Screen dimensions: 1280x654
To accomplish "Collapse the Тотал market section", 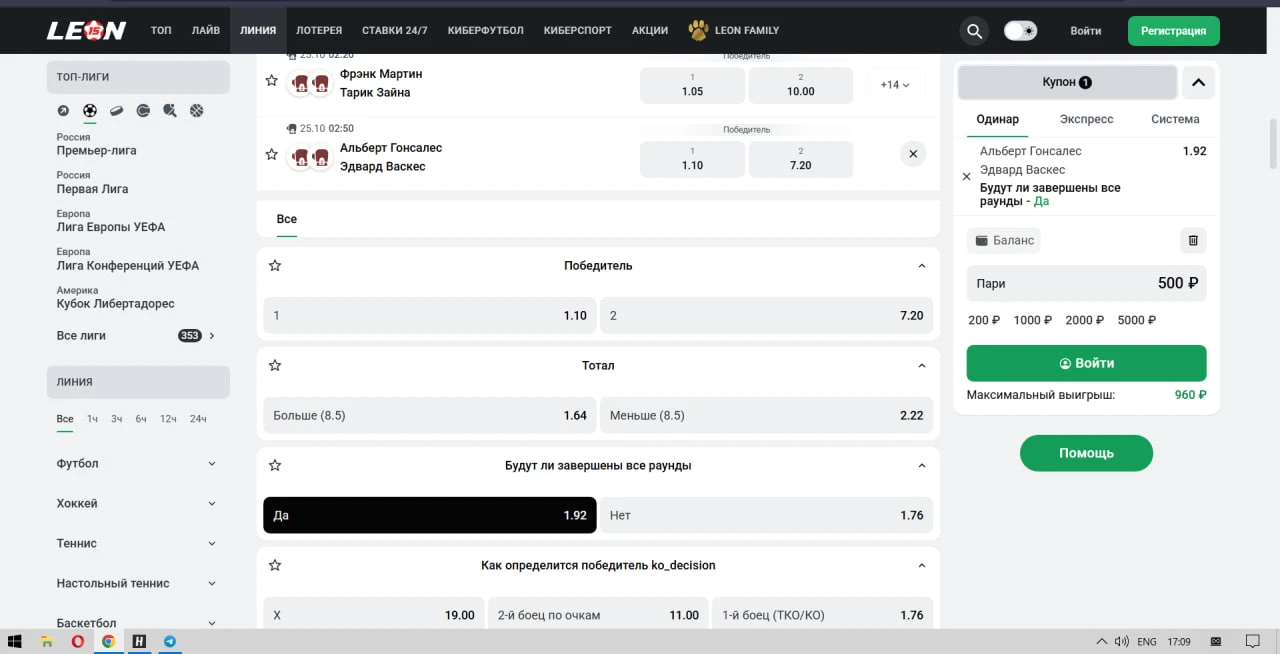I will pyautogui.click(x=922, y=366).
